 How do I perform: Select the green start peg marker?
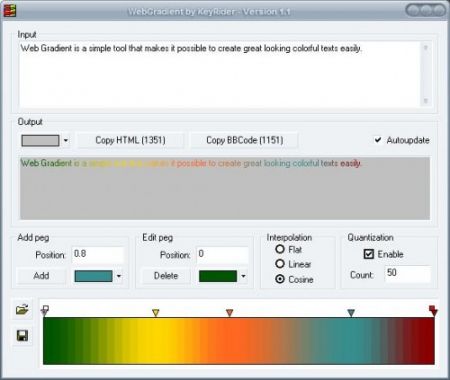[45, 310]
